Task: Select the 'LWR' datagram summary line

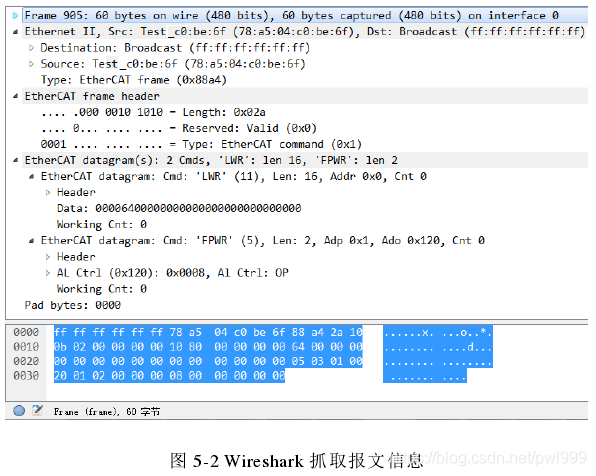Action: (234, 176)
